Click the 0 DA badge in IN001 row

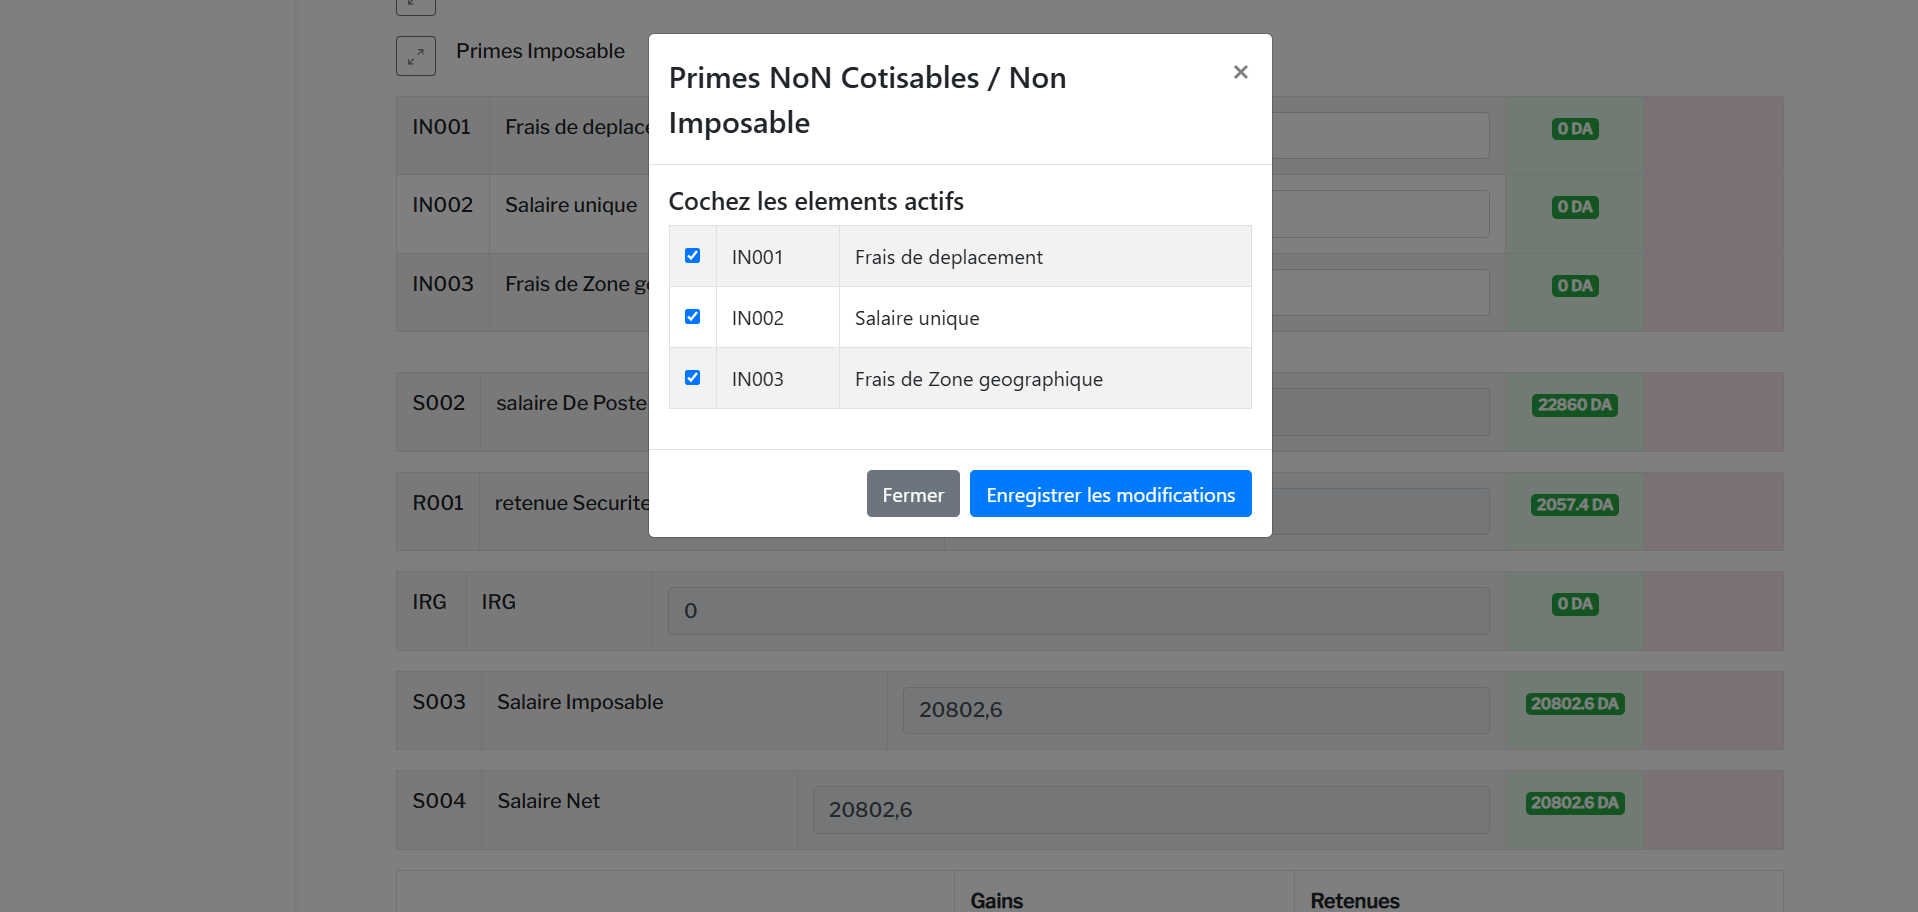pos(1574,129)
